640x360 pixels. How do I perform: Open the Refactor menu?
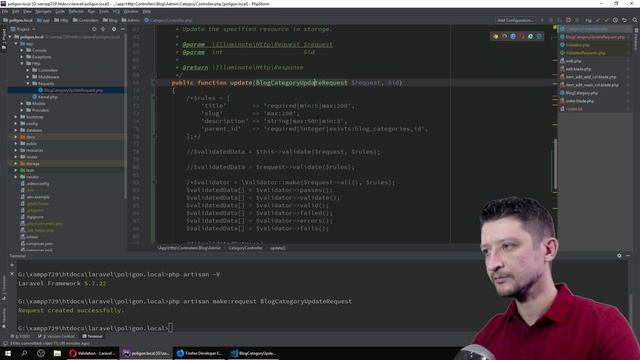click(76, 12)
